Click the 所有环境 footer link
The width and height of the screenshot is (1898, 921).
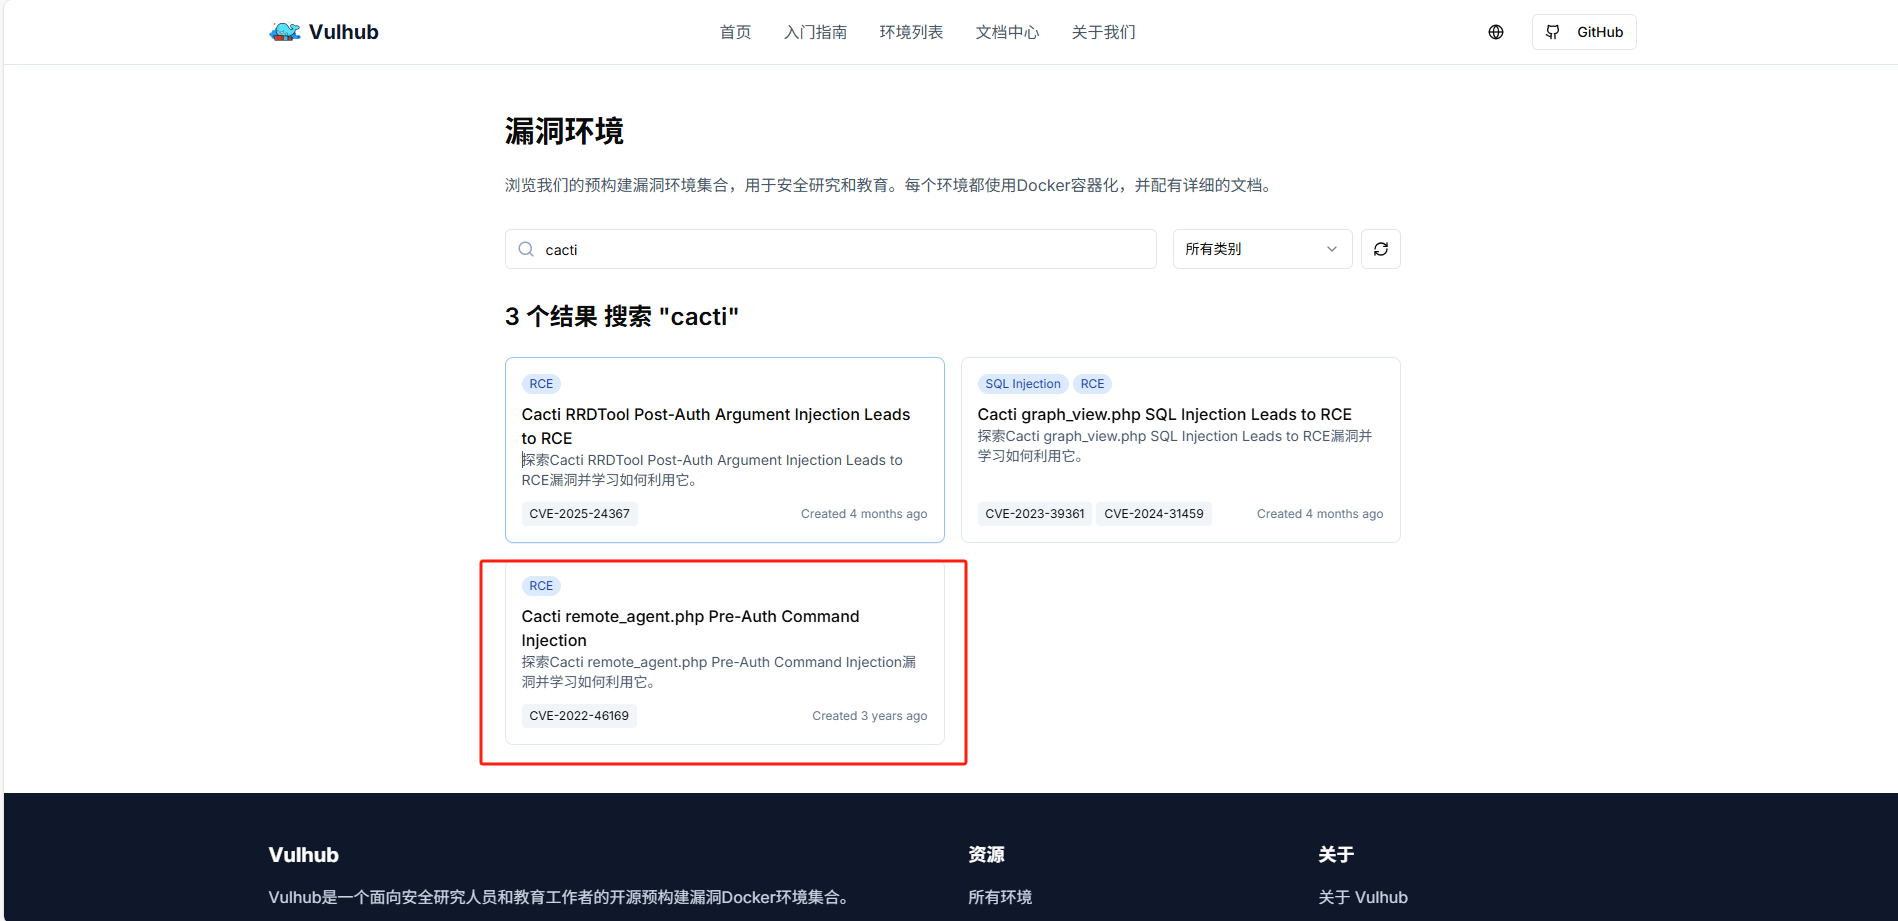pos(1000,897)
